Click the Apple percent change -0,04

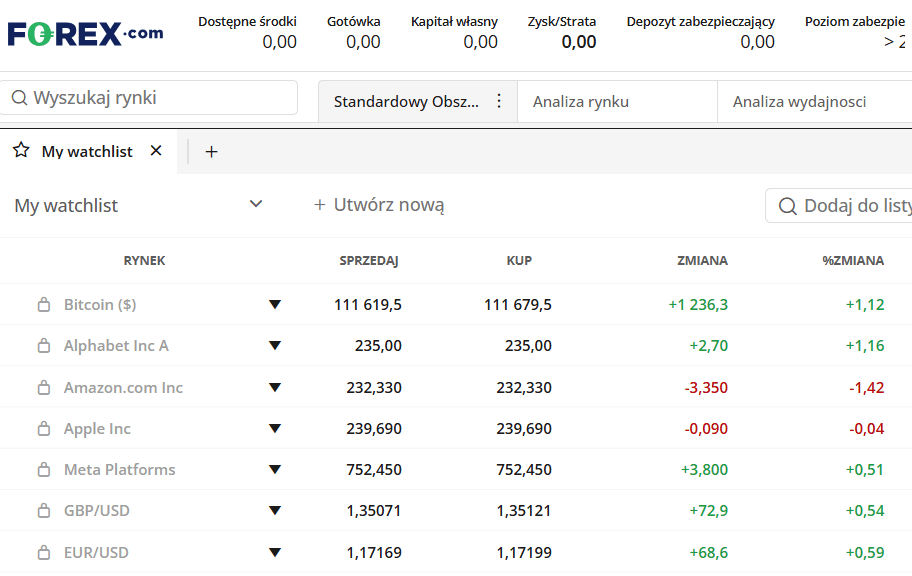867,429
